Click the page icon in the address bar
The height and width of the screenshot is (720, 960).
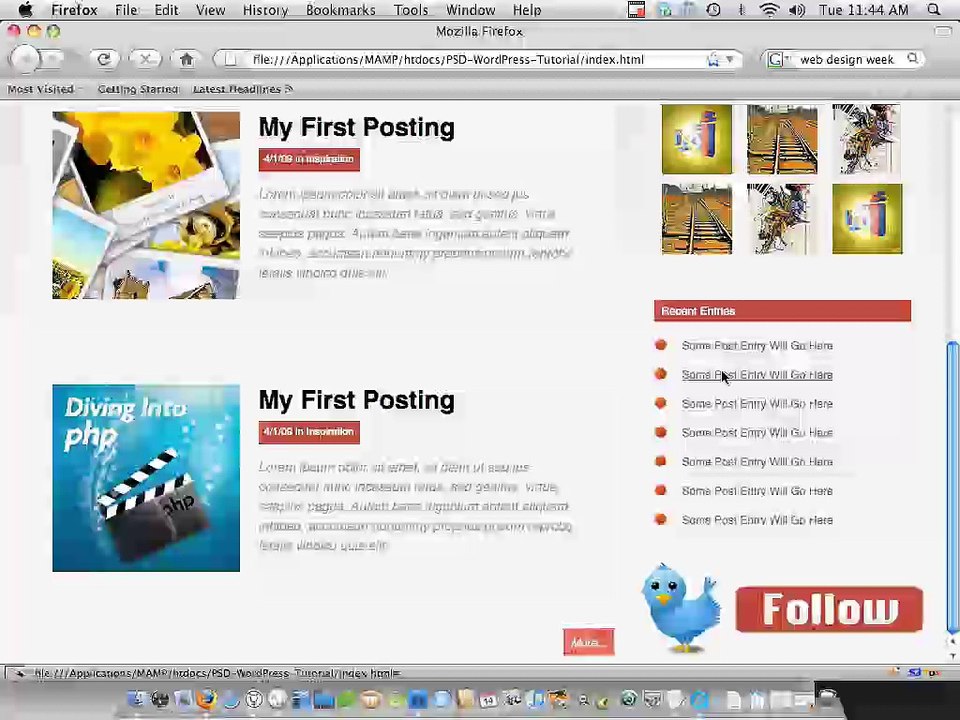[230, 59]
